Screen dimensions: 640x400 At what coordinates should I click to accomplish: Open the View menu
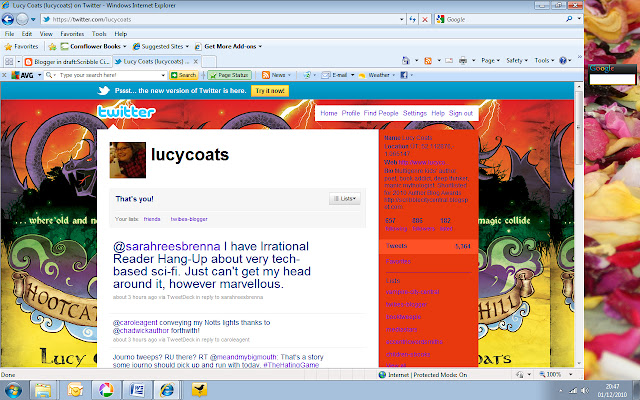pos(46,34)
